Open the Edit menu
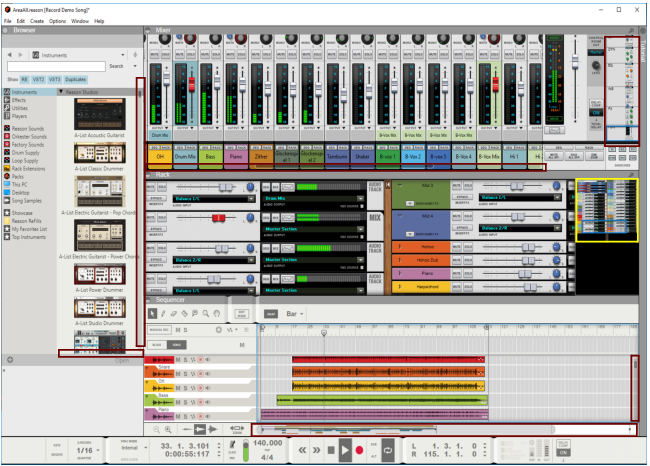The width and height of the screenshot is (650, 466). [21, 21]
